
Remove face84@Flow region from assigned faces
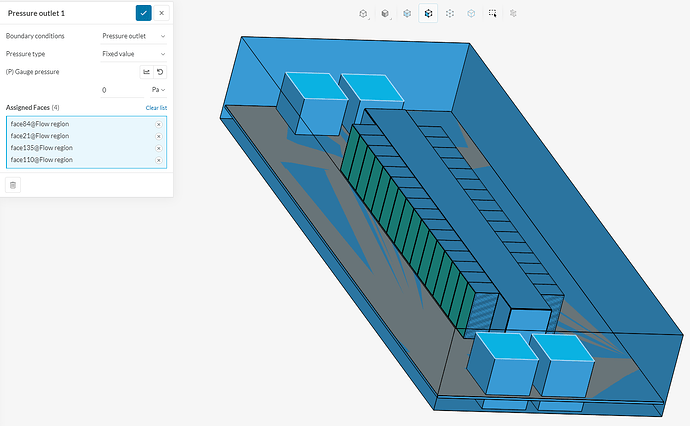pyautogui.click(x=158, y=124)
